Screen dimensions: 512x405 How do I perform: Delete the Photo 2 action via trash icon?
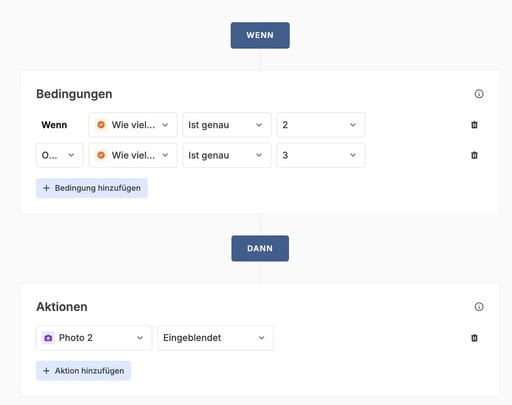coord(474,338)
